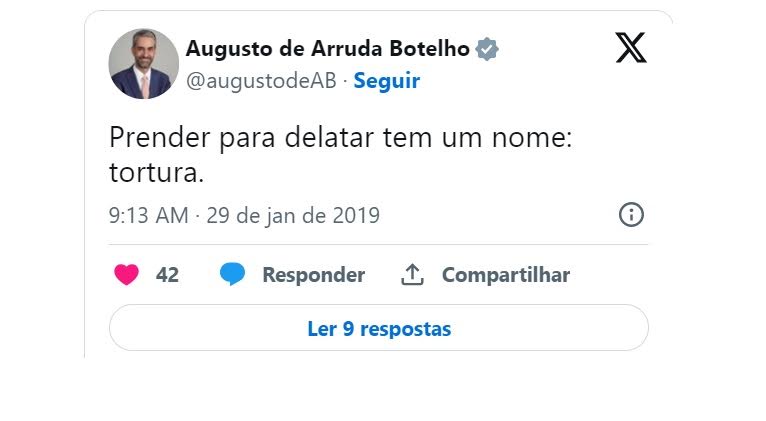Open Augusto de Arruda Botelho's profile photo

[x=143, y=64]
